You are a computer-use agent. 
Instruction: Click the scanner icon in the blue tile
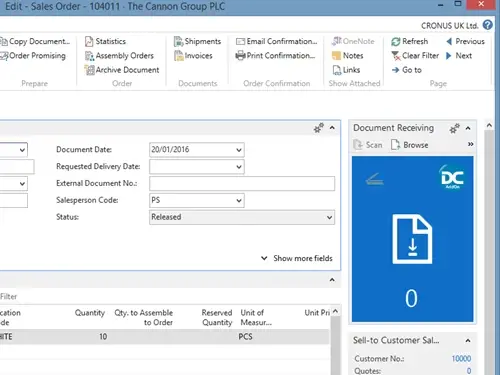[x=374, y=179]
